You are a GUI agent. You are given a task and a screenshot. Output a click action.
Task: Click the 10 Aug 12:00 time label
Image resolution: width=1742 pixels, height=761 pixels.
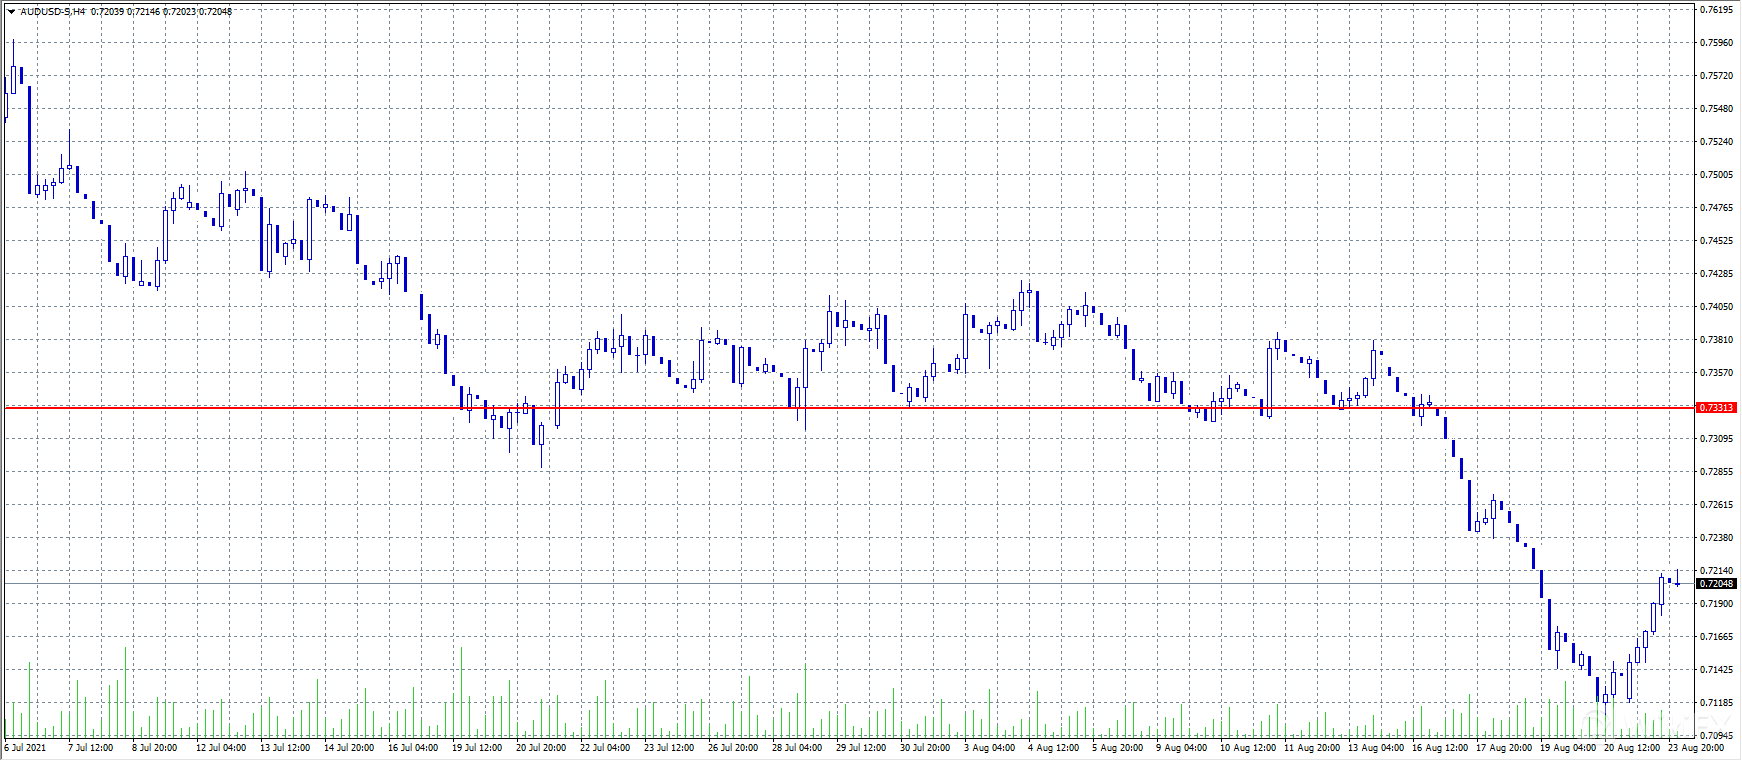1247,748
